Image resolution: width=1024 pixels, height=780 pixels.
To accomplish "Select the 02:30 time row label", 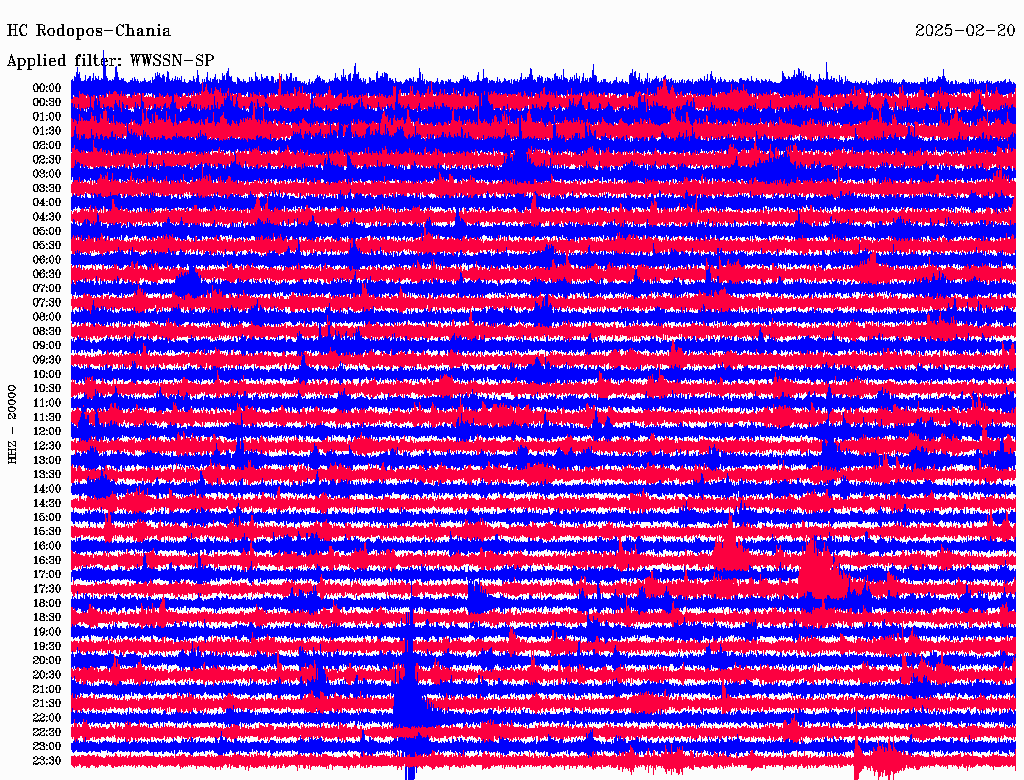I will pos(47,160).
